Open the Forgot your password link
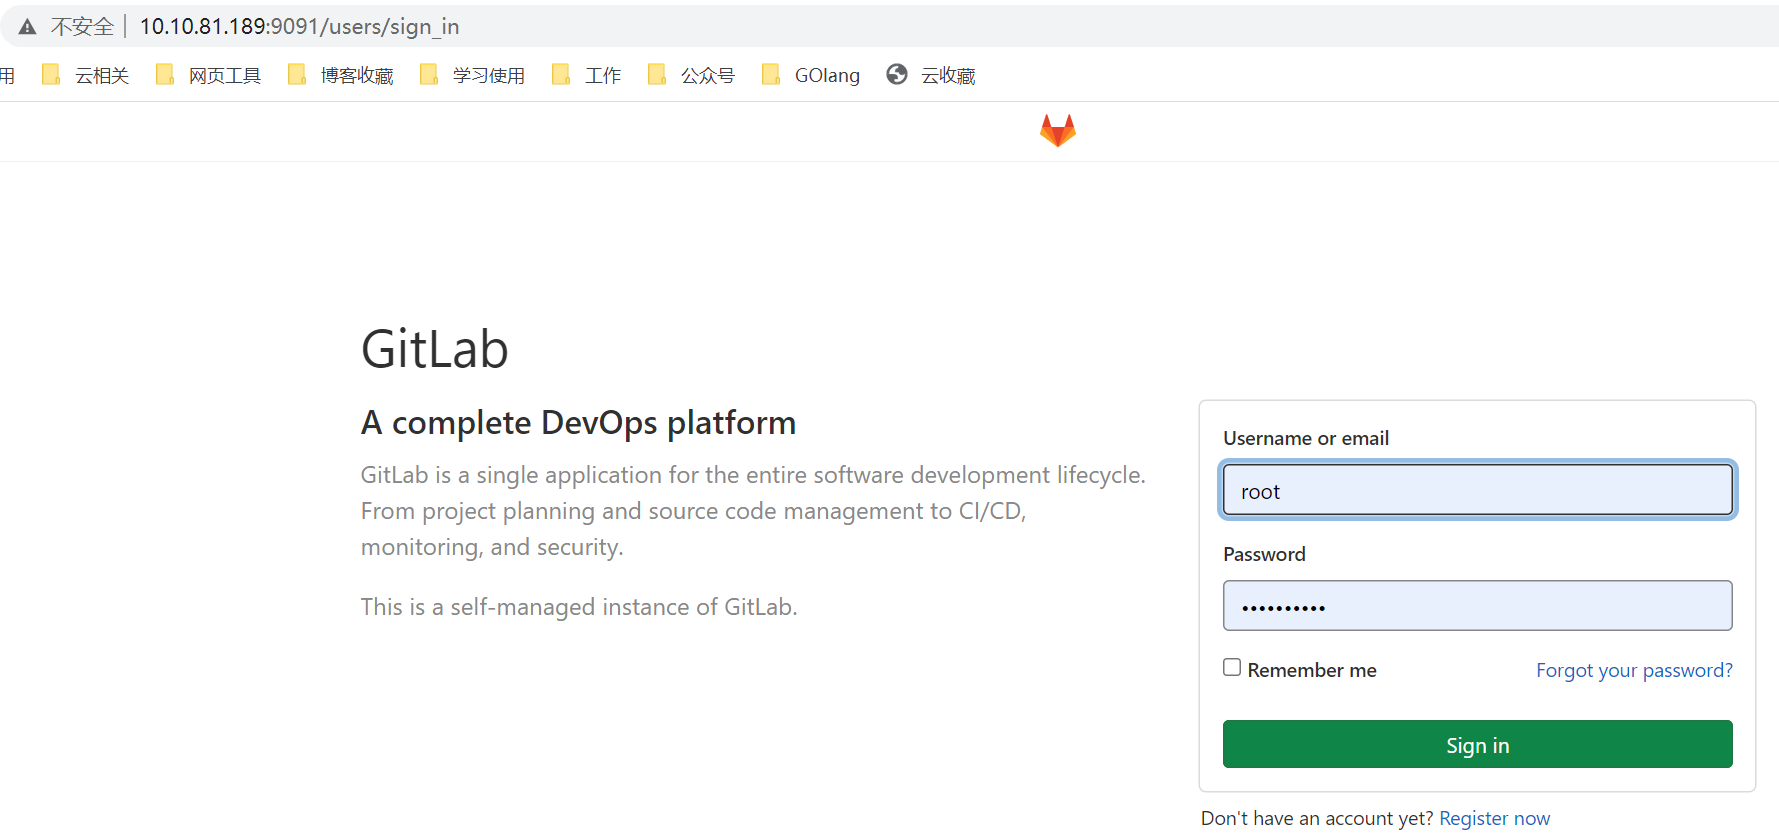This screenshot has width=1779, height=834. coord(1634,670)
